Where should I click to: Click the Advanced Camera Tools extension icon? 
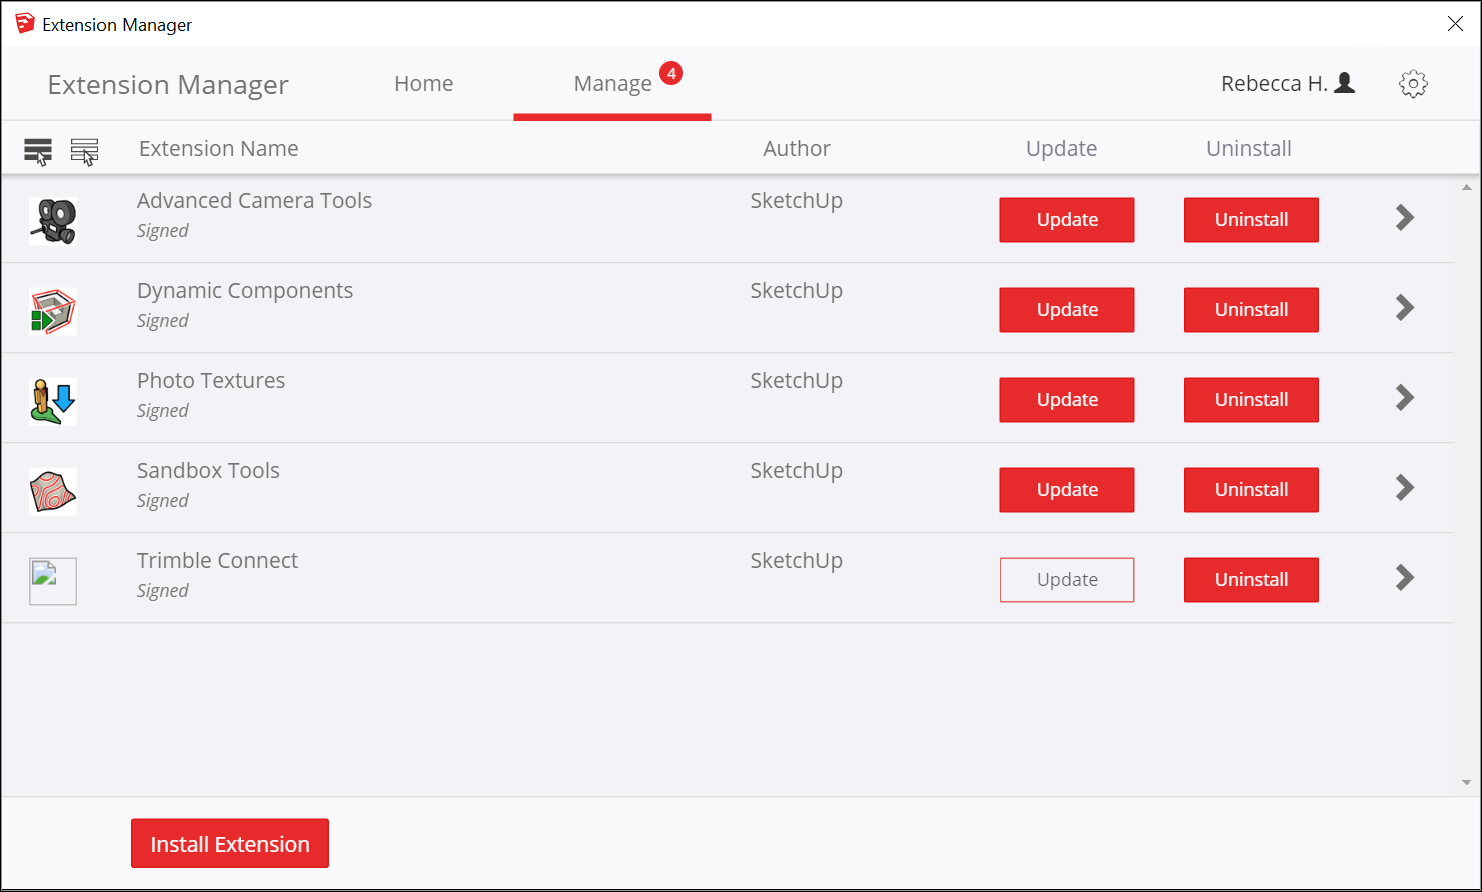[x=53, y=221]
